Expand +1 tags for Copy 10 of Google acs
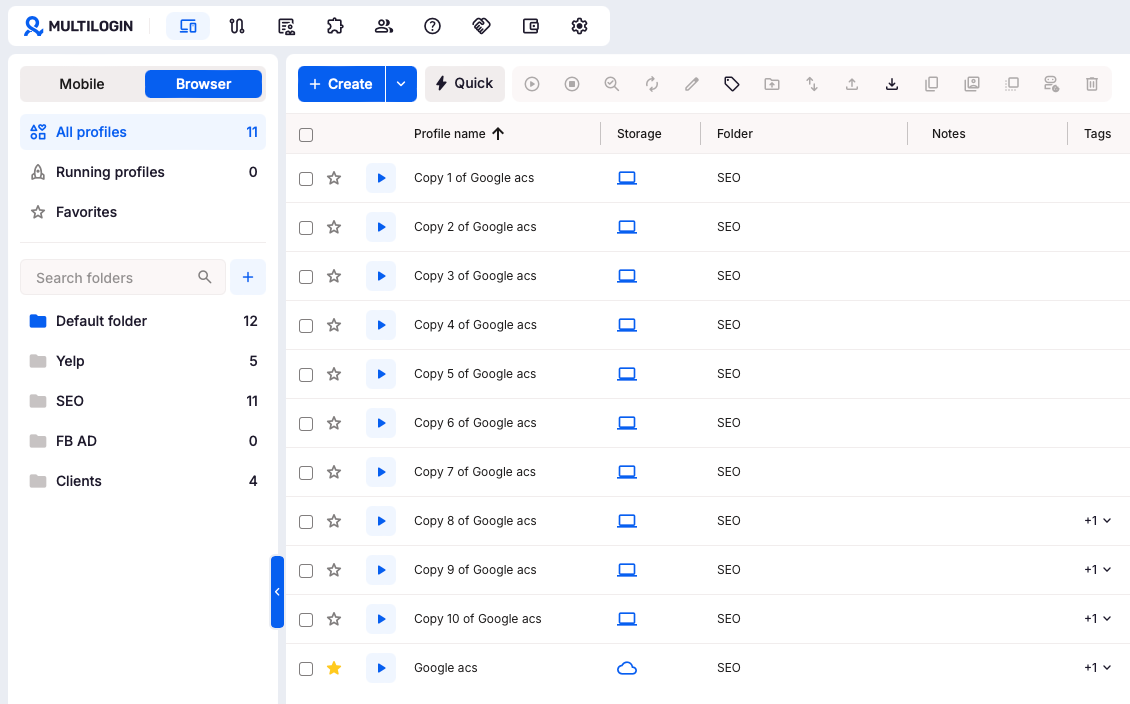Screen dimensions: 1130x704 [1098, 619]
